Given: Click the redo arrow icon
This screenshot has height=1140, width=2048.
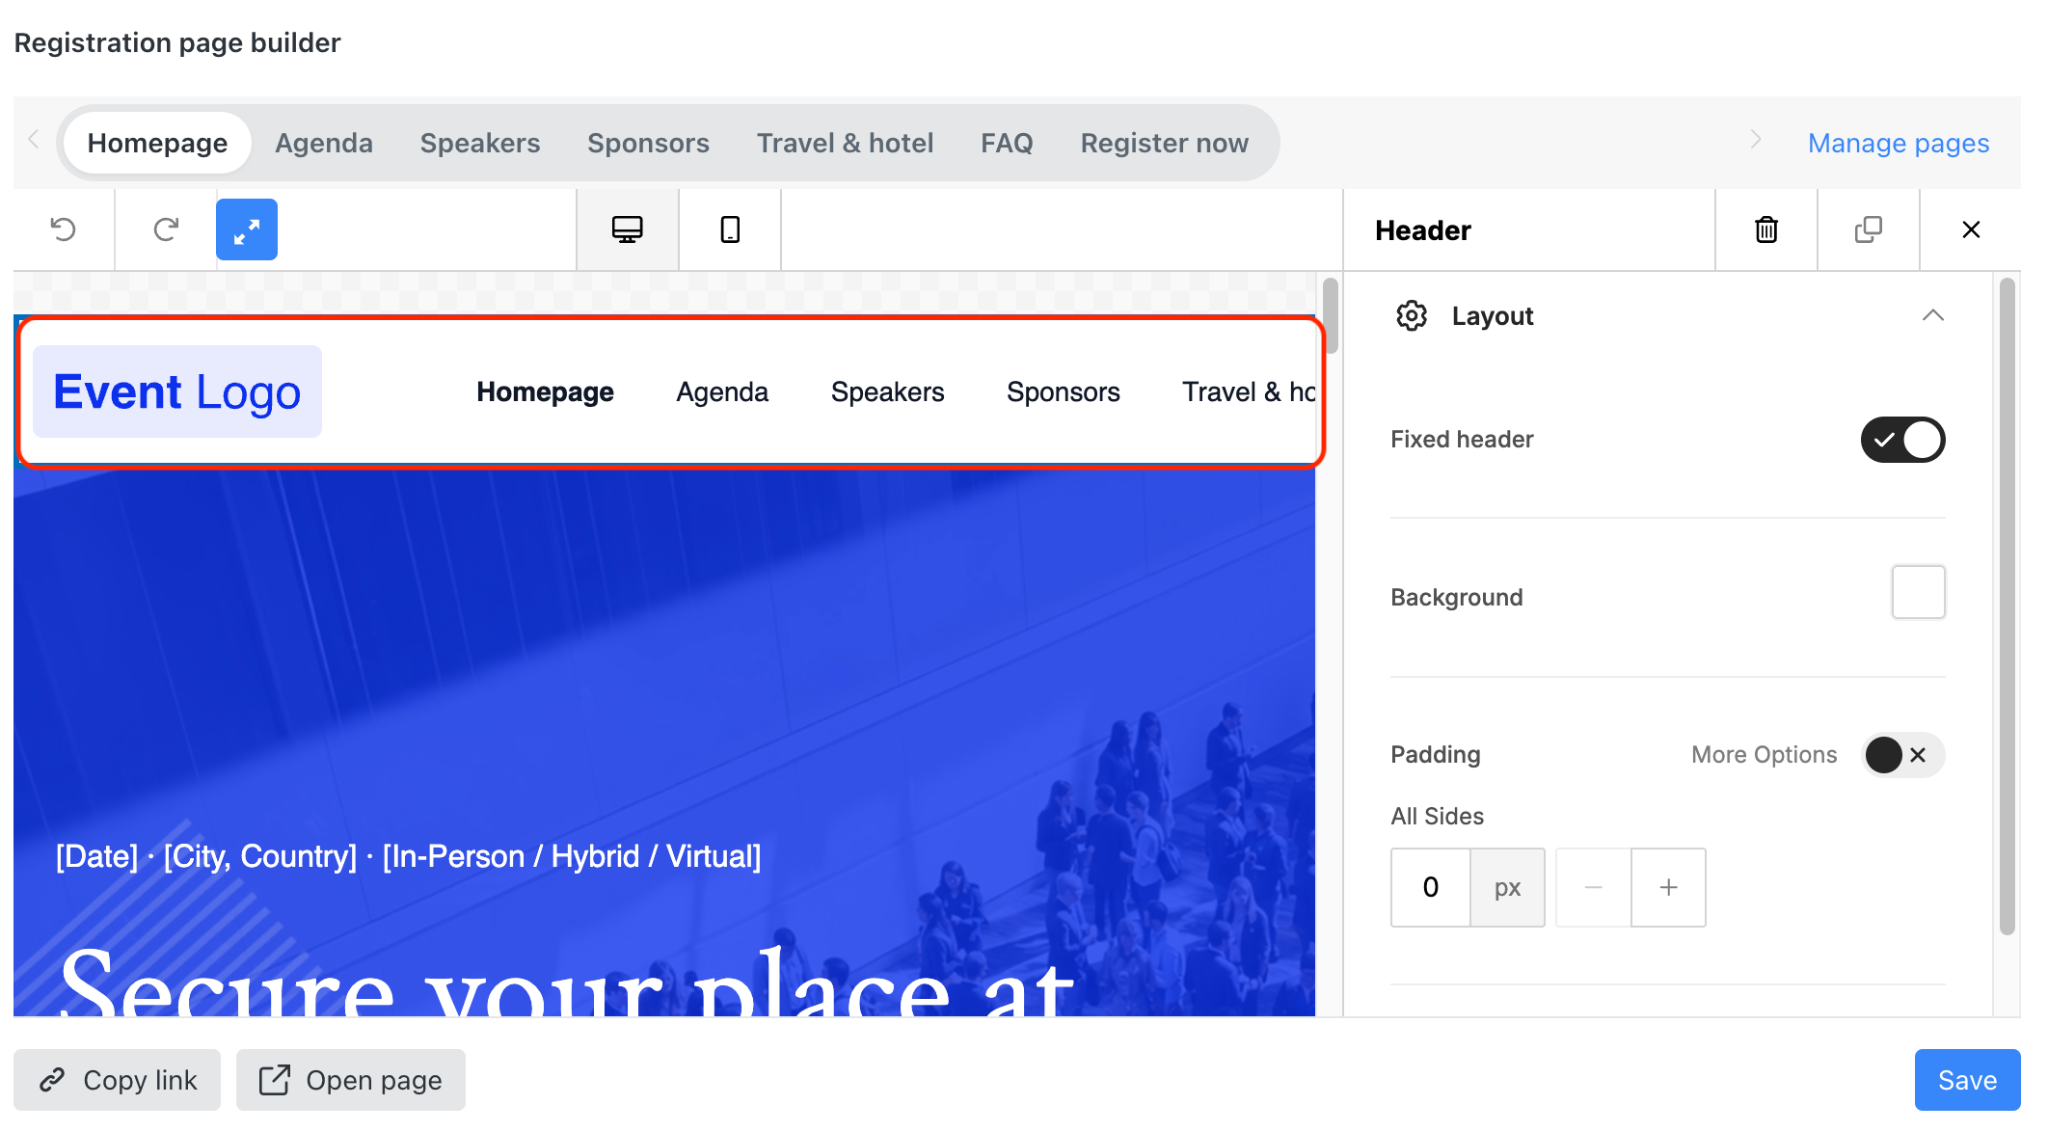Looking at the screenshot, I should point(166,230).
